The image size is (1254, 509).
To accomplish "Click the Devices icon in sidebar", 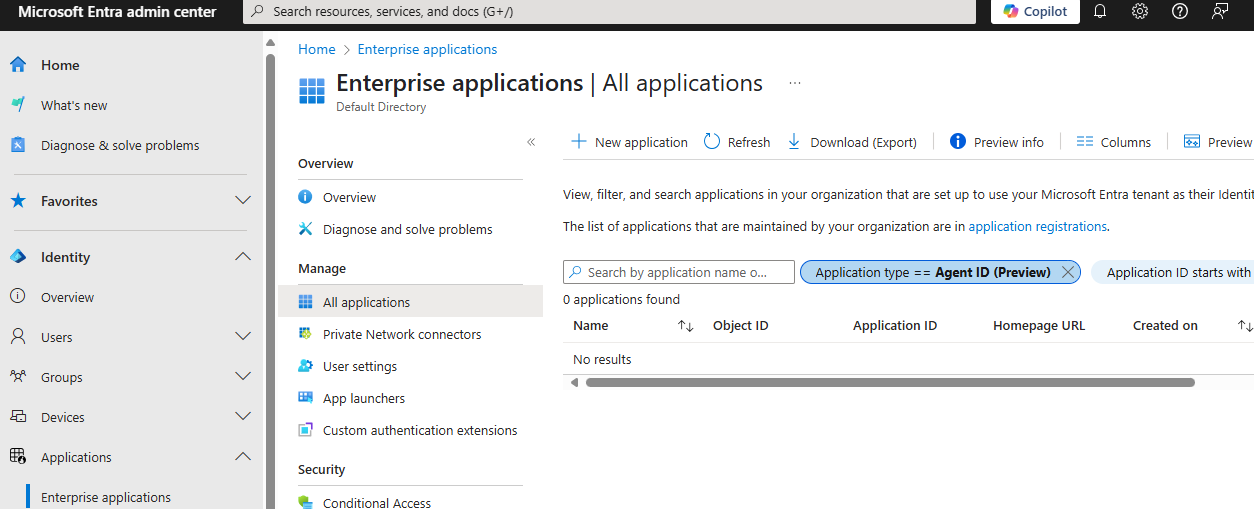I will tap(18, 417).
